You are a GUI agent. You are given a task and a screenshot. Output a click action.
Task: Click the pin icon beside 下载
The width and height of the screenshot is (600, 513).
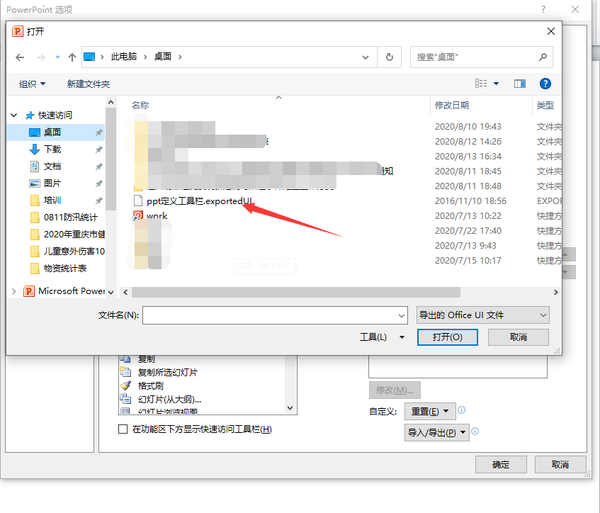99,149
